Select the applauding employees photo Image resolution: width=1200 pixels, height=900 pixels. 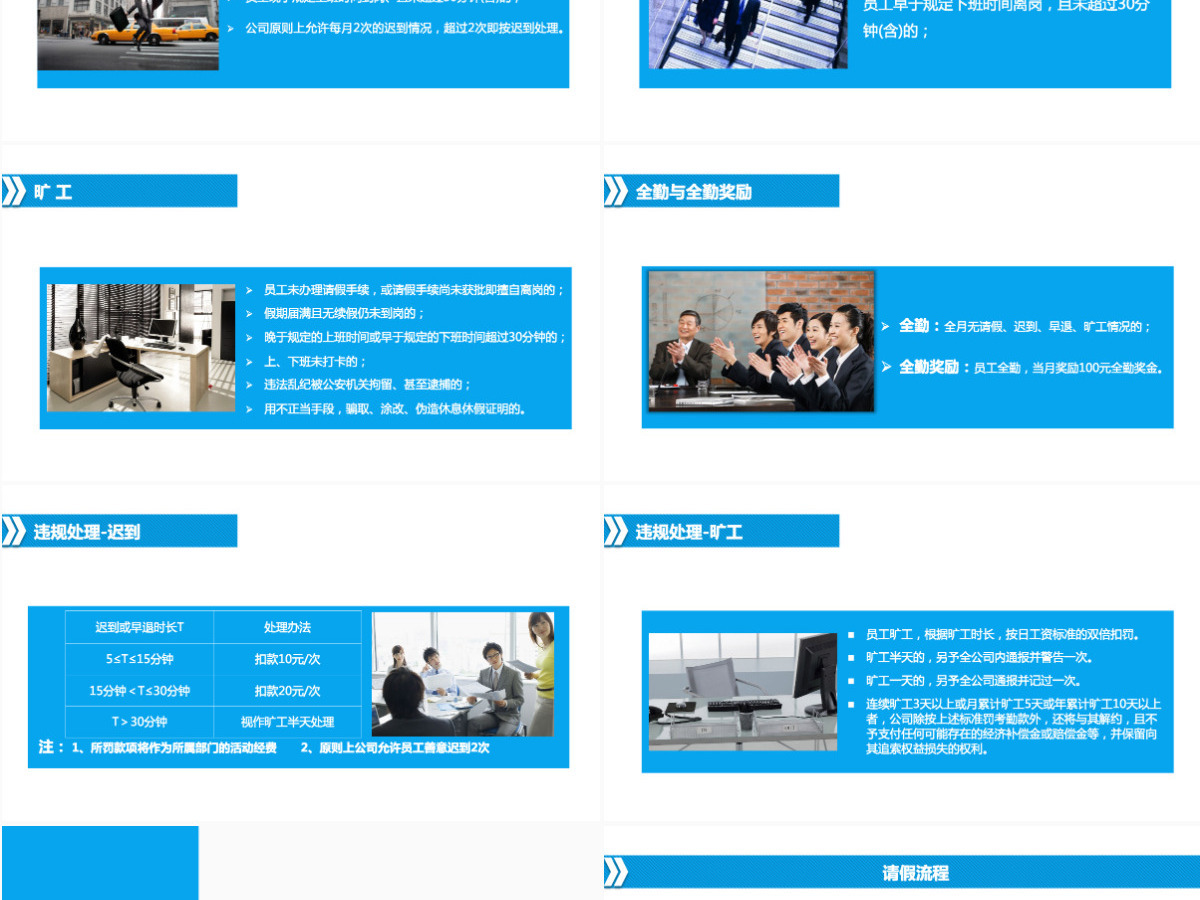pyautogui.click(x=761, y=341)
